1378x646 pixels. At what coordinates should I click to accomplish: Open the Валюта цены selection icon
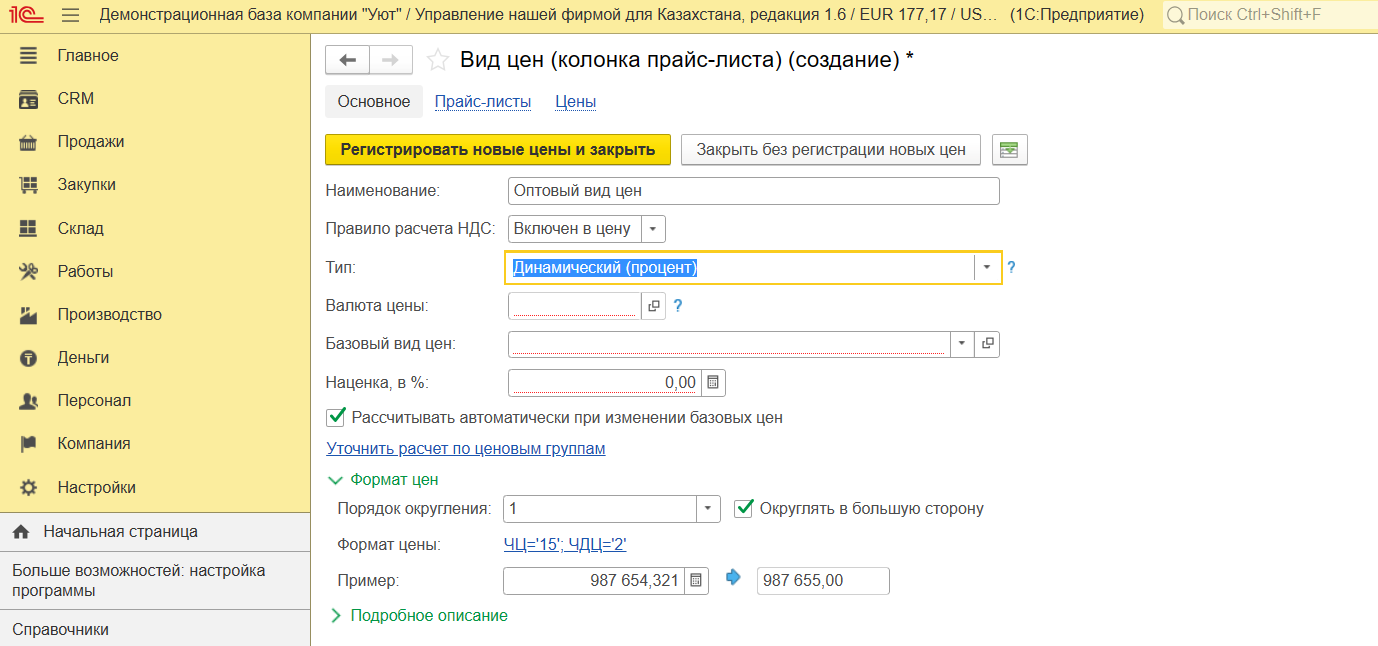click(x=654, y=306)
